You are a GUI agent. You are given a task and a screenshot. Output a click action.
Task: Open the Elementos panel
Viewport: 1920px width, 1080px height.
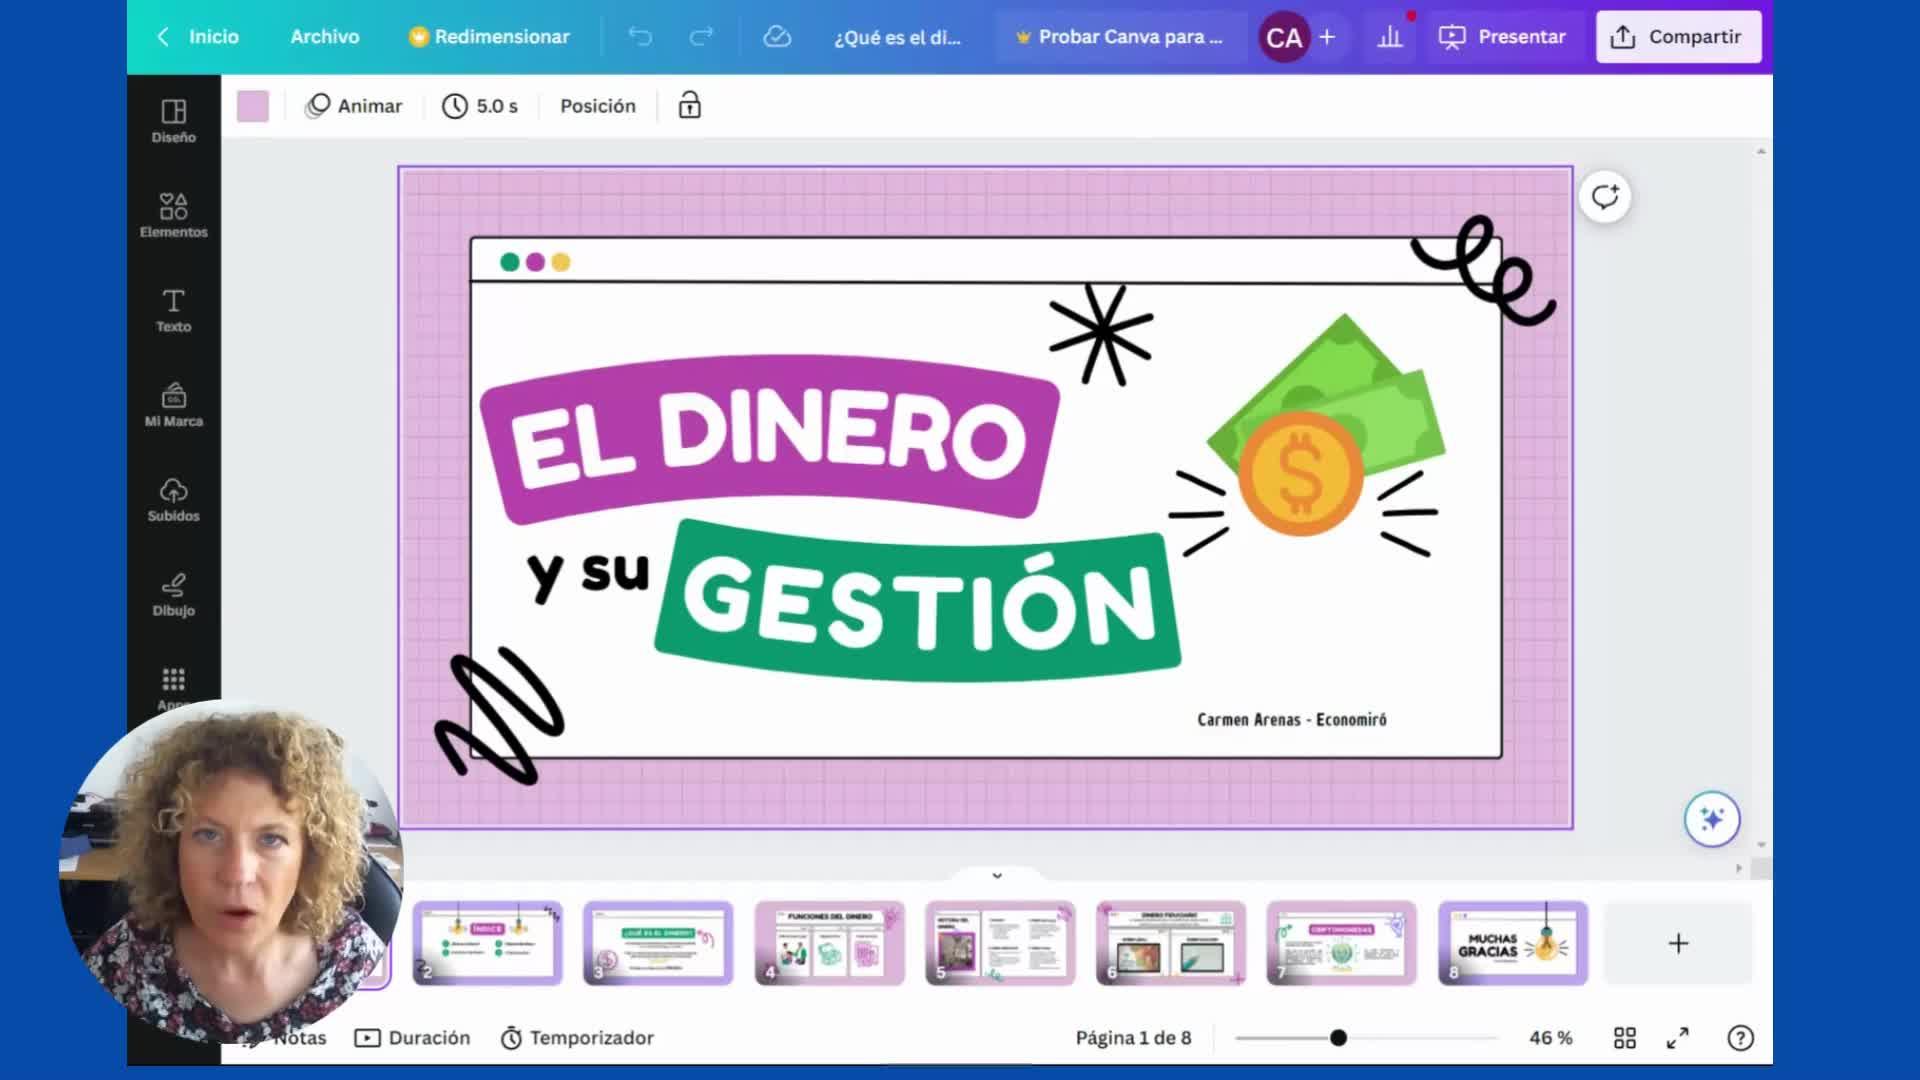(173, 215)
